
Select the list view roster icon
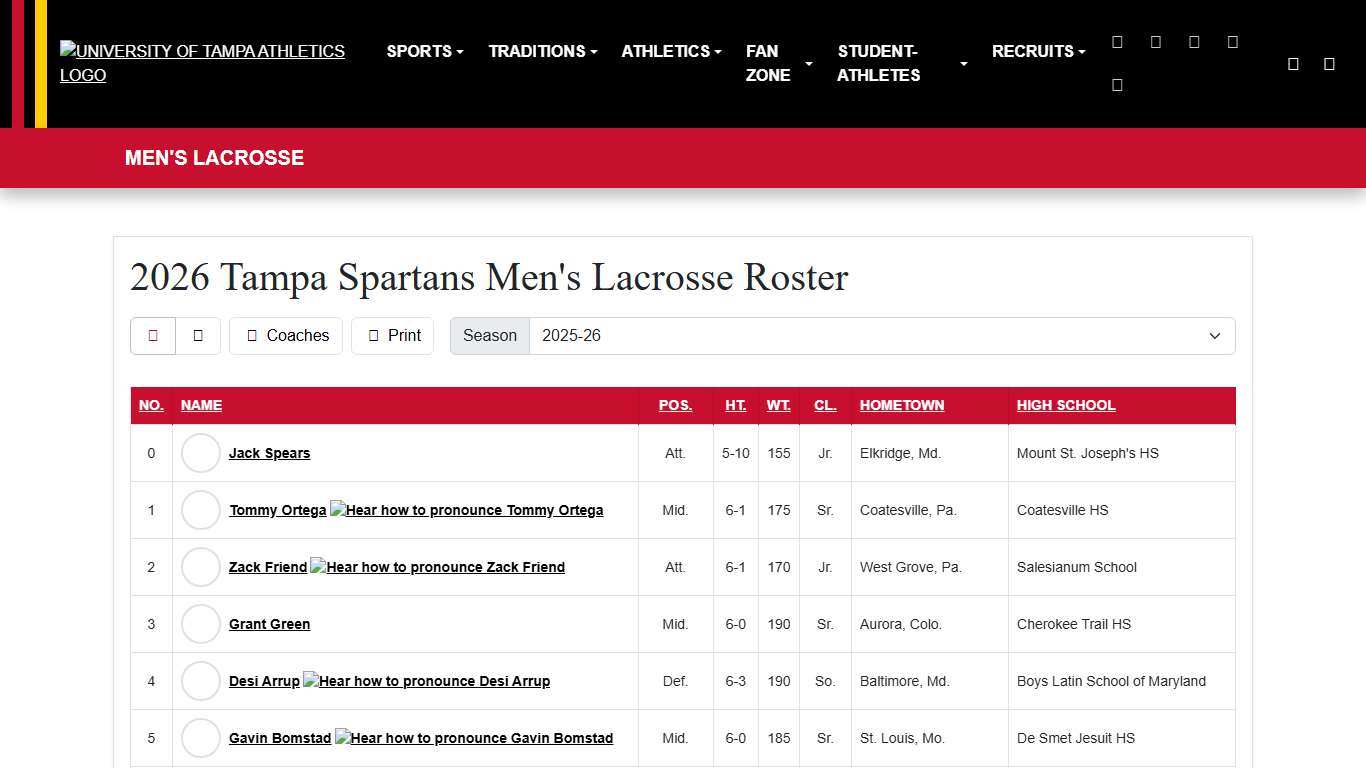[152, 336]
